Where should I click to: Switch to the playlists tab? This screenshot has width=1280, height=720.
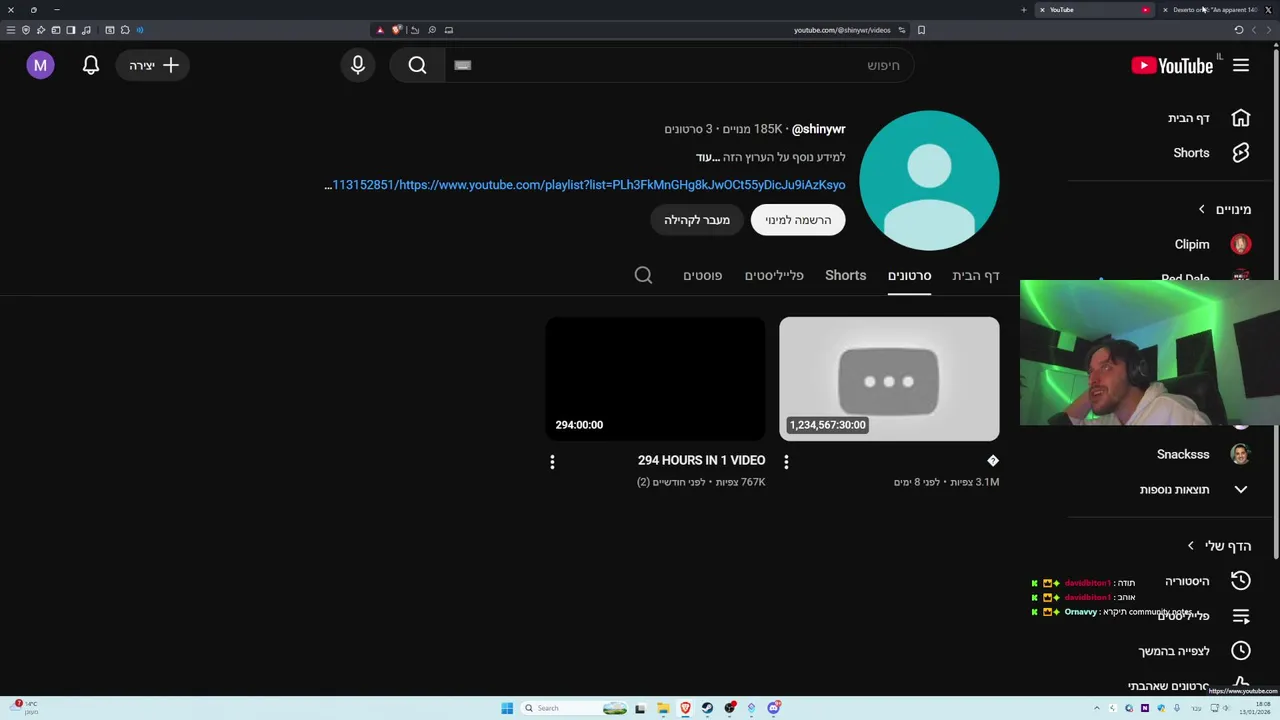(774, 275)
